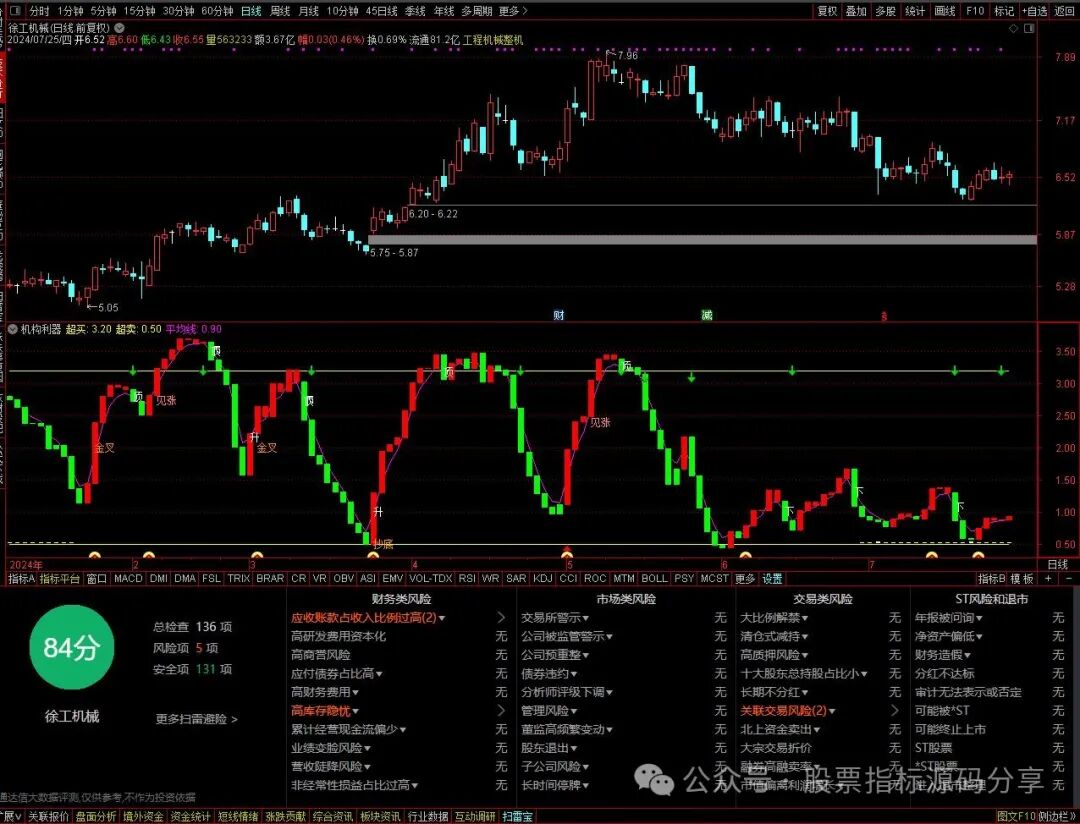
Task: Switch to 关联报价 bottom tab
Action: point(49,817)
